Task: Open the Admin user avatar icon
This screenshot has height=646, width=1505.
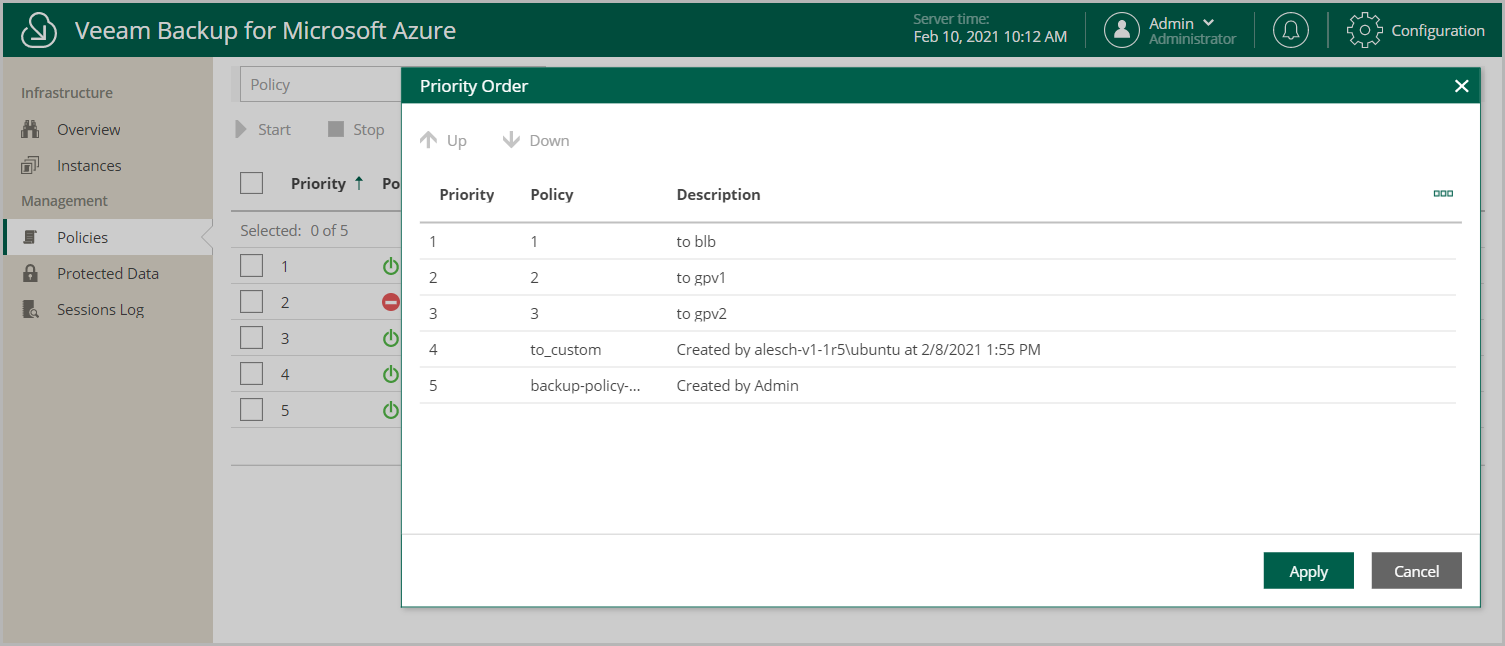Action: pos(1122,30)
